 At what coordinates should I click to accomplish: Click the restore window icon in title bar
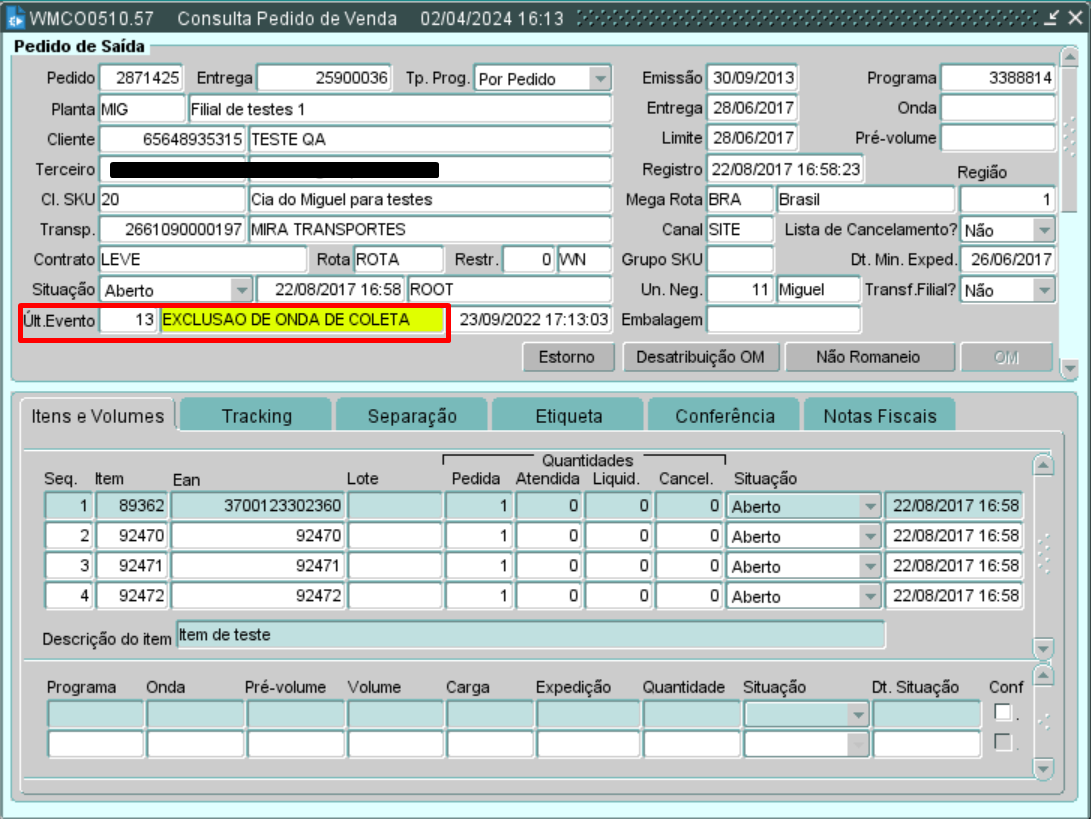click(x=1051, y=17)
